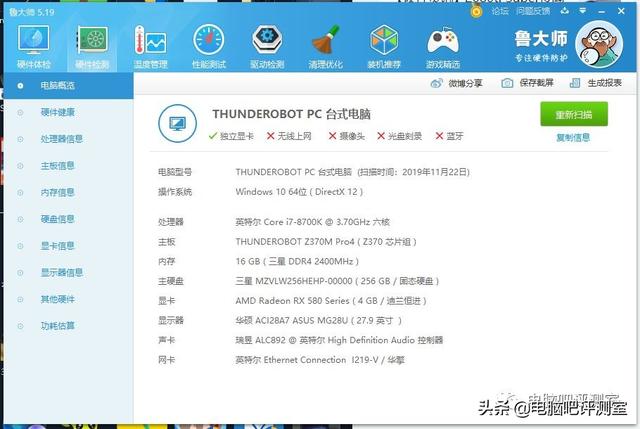Click the 生成报表 text label
640x429 pixels.
coord(604,83)
